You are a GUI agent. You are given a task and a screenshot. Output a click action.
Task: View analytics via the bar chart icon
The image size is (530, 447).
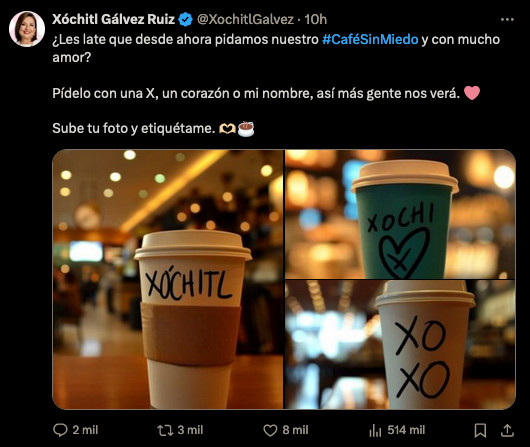[x=375, y=430]
